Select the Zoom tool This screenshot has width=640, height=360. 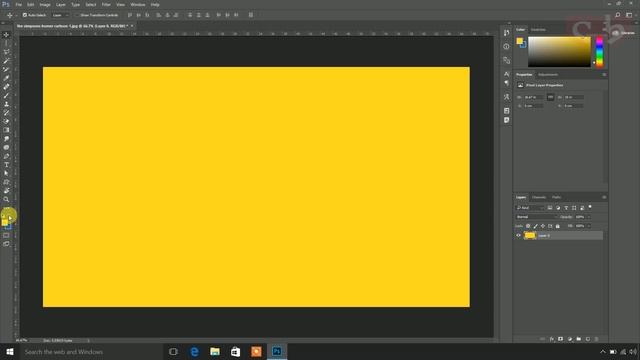pos(6,200)
